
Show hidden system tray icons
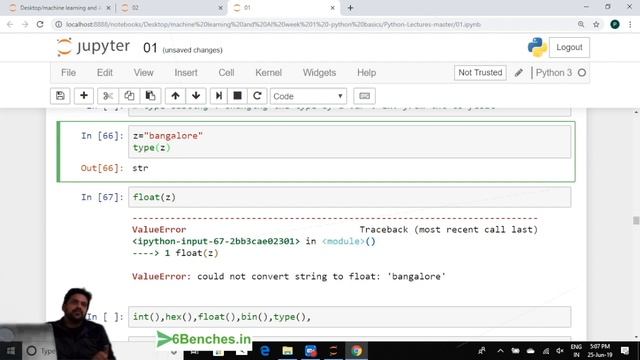pyautogui.click(x=500, y=351)
